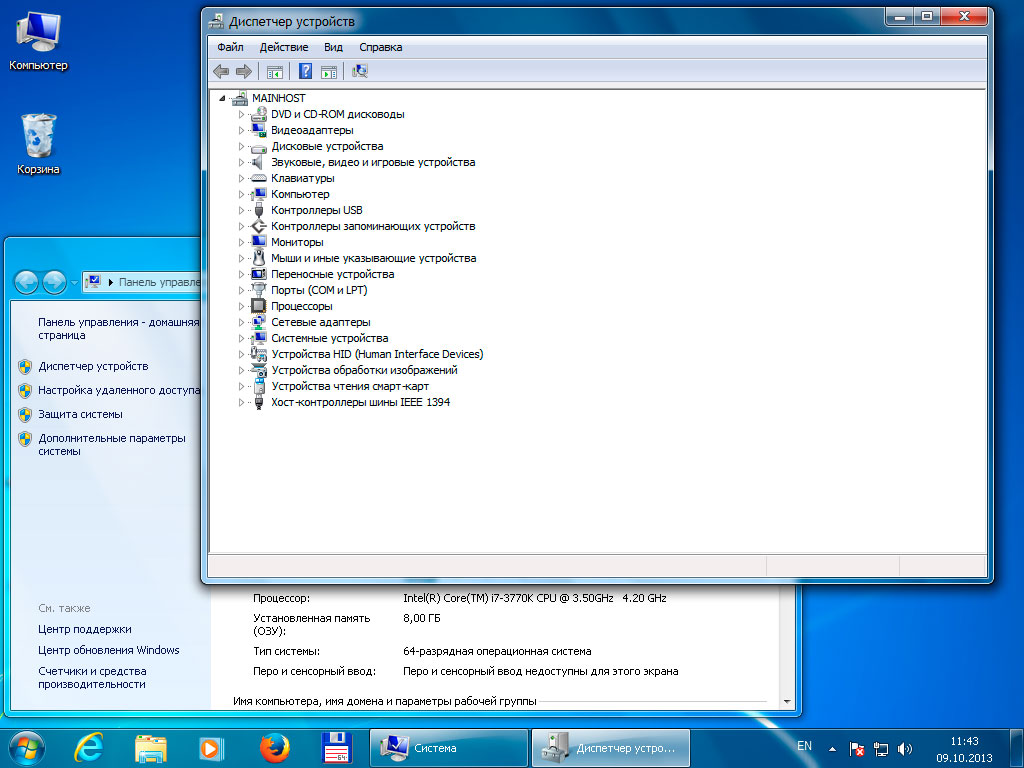Click the Show/Hide console tree icon
The image size is (1024, 768).
275,71
